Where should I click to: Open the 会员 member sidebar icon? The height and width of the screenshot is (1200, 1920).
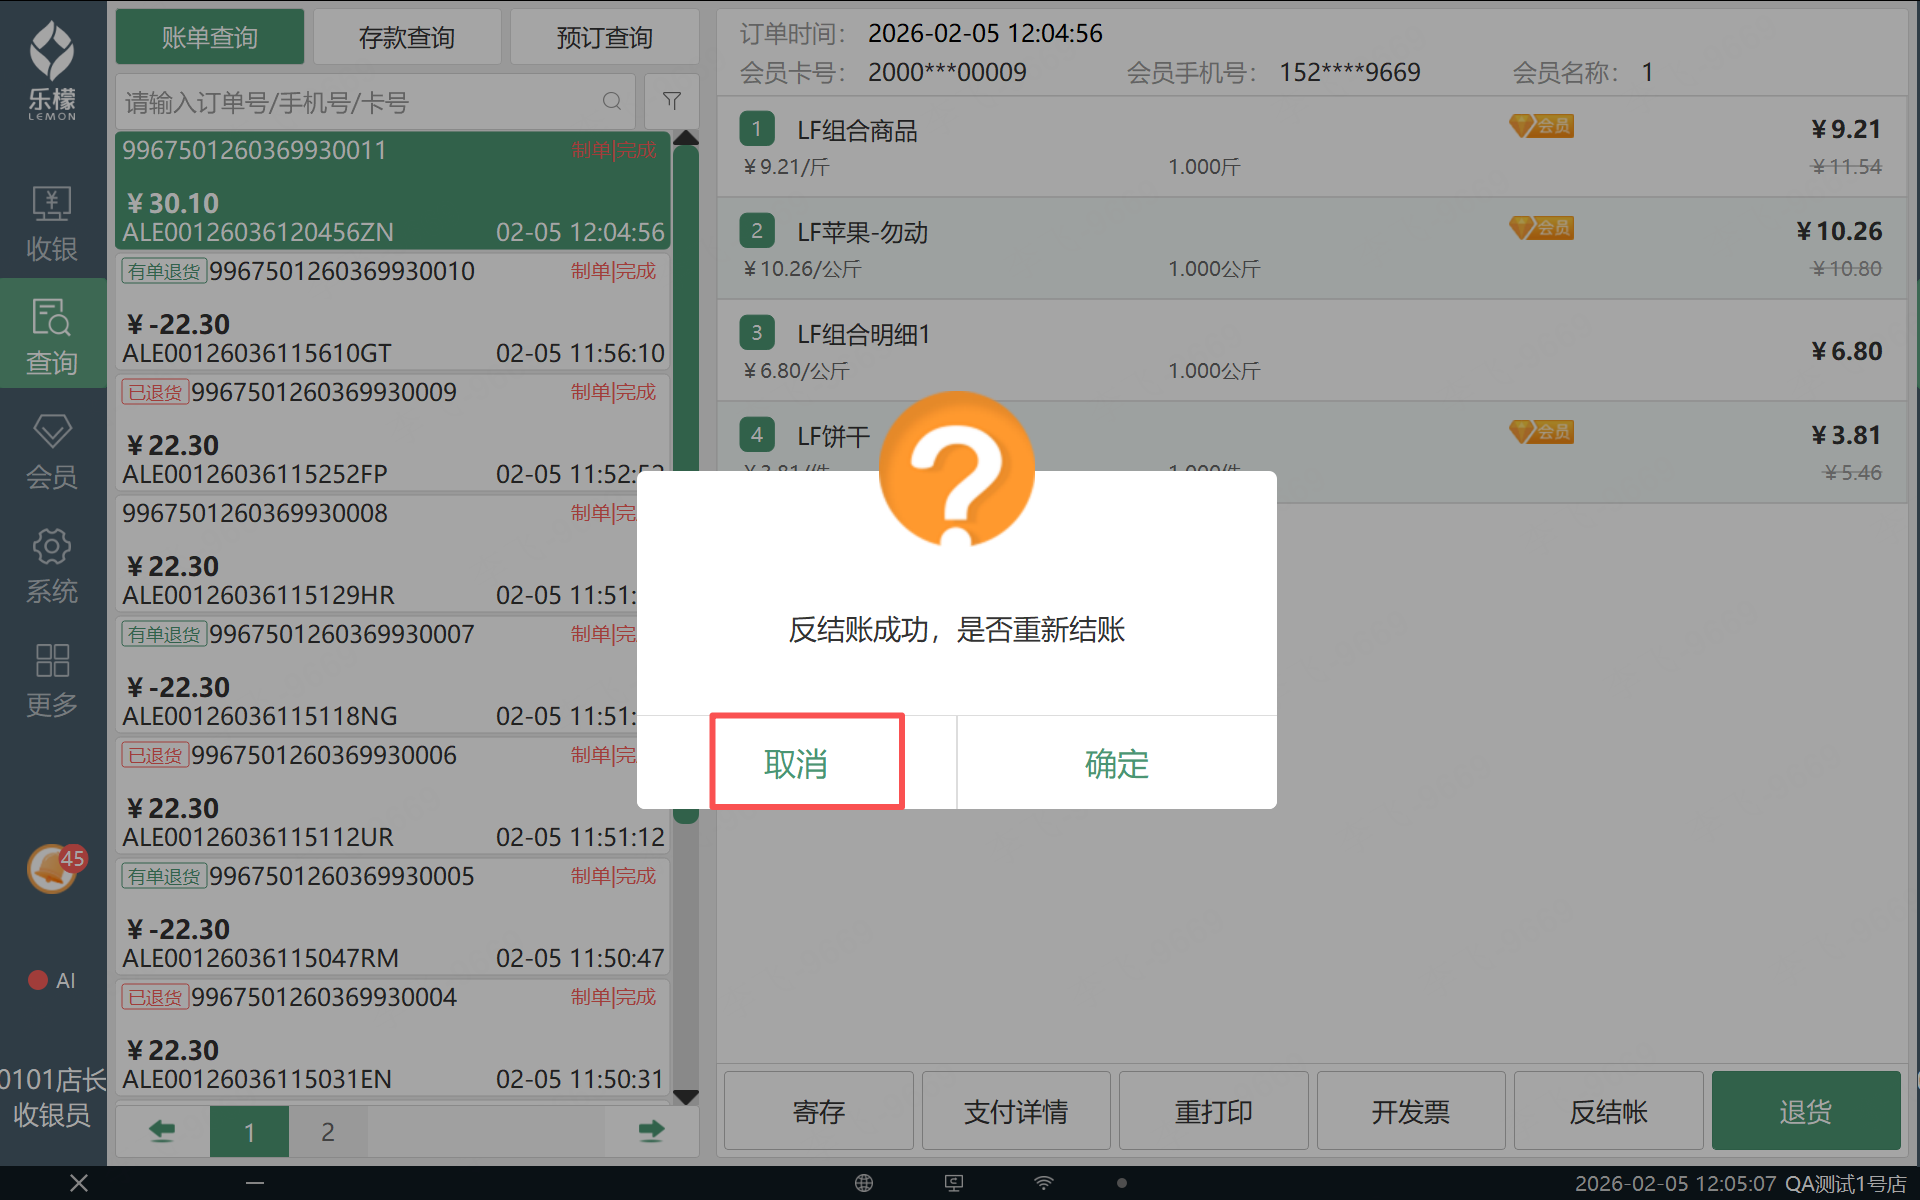[52, 450]
